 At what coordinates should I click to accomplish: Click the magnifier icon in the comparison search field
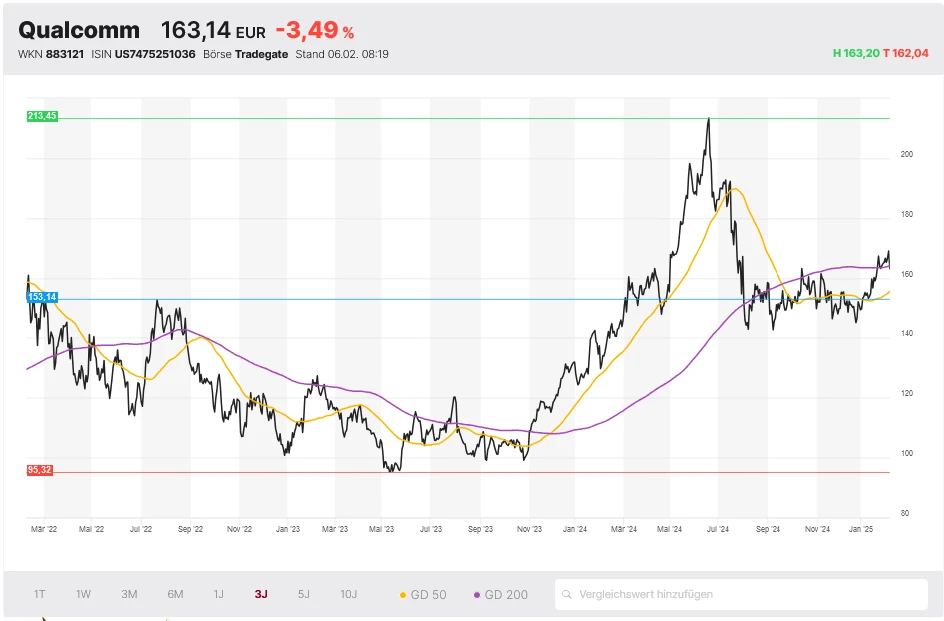coord(567,594)
